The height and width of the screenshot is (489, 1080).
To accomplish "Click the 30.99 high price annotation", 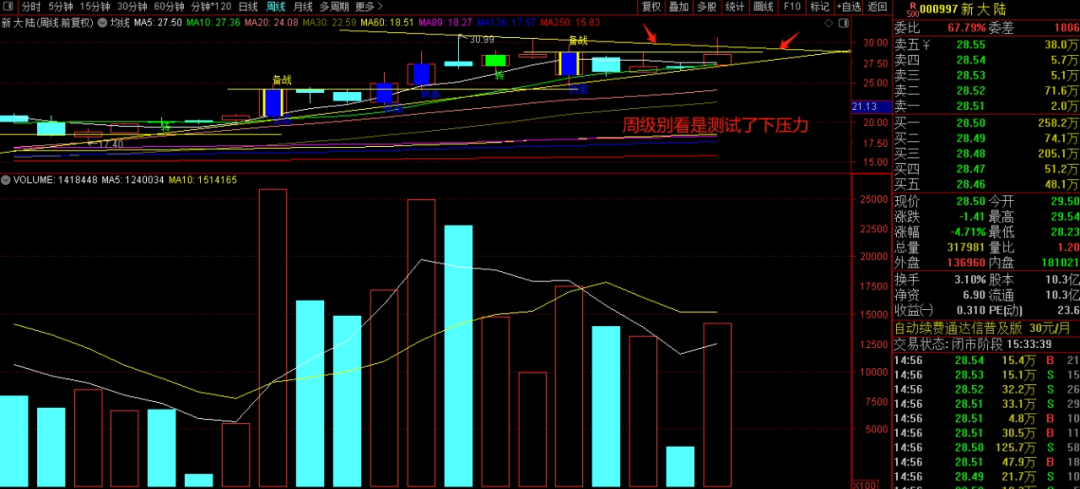I will click(481, 40).
